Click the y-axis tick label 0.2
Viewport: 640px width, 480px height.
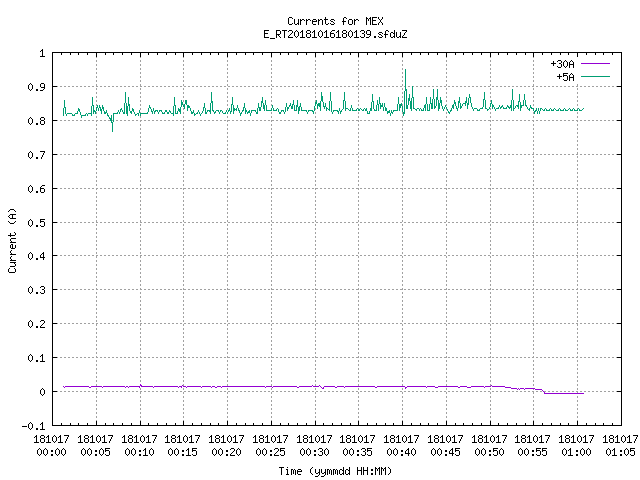(36, 324)
